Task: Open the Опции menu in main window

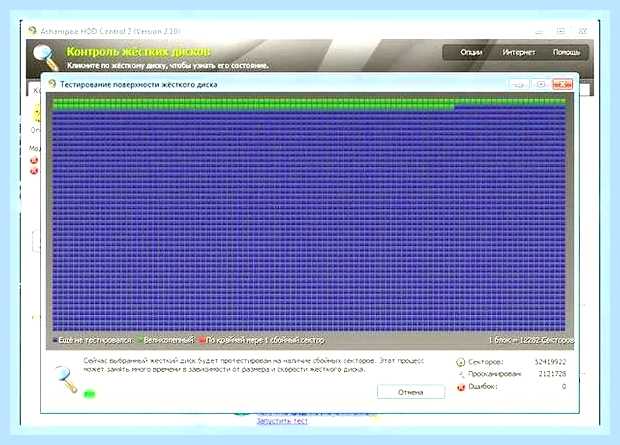Action: coord(471,52)
